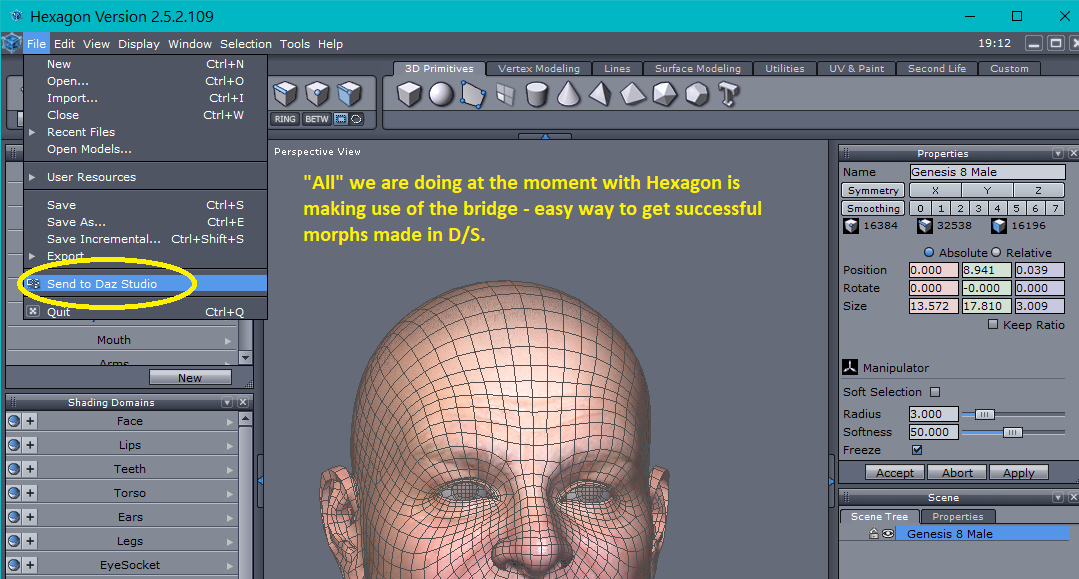Viewport: 1079px width, 579px height.
Task: Uncheck the Freeze checkbox
Action: 917,450
